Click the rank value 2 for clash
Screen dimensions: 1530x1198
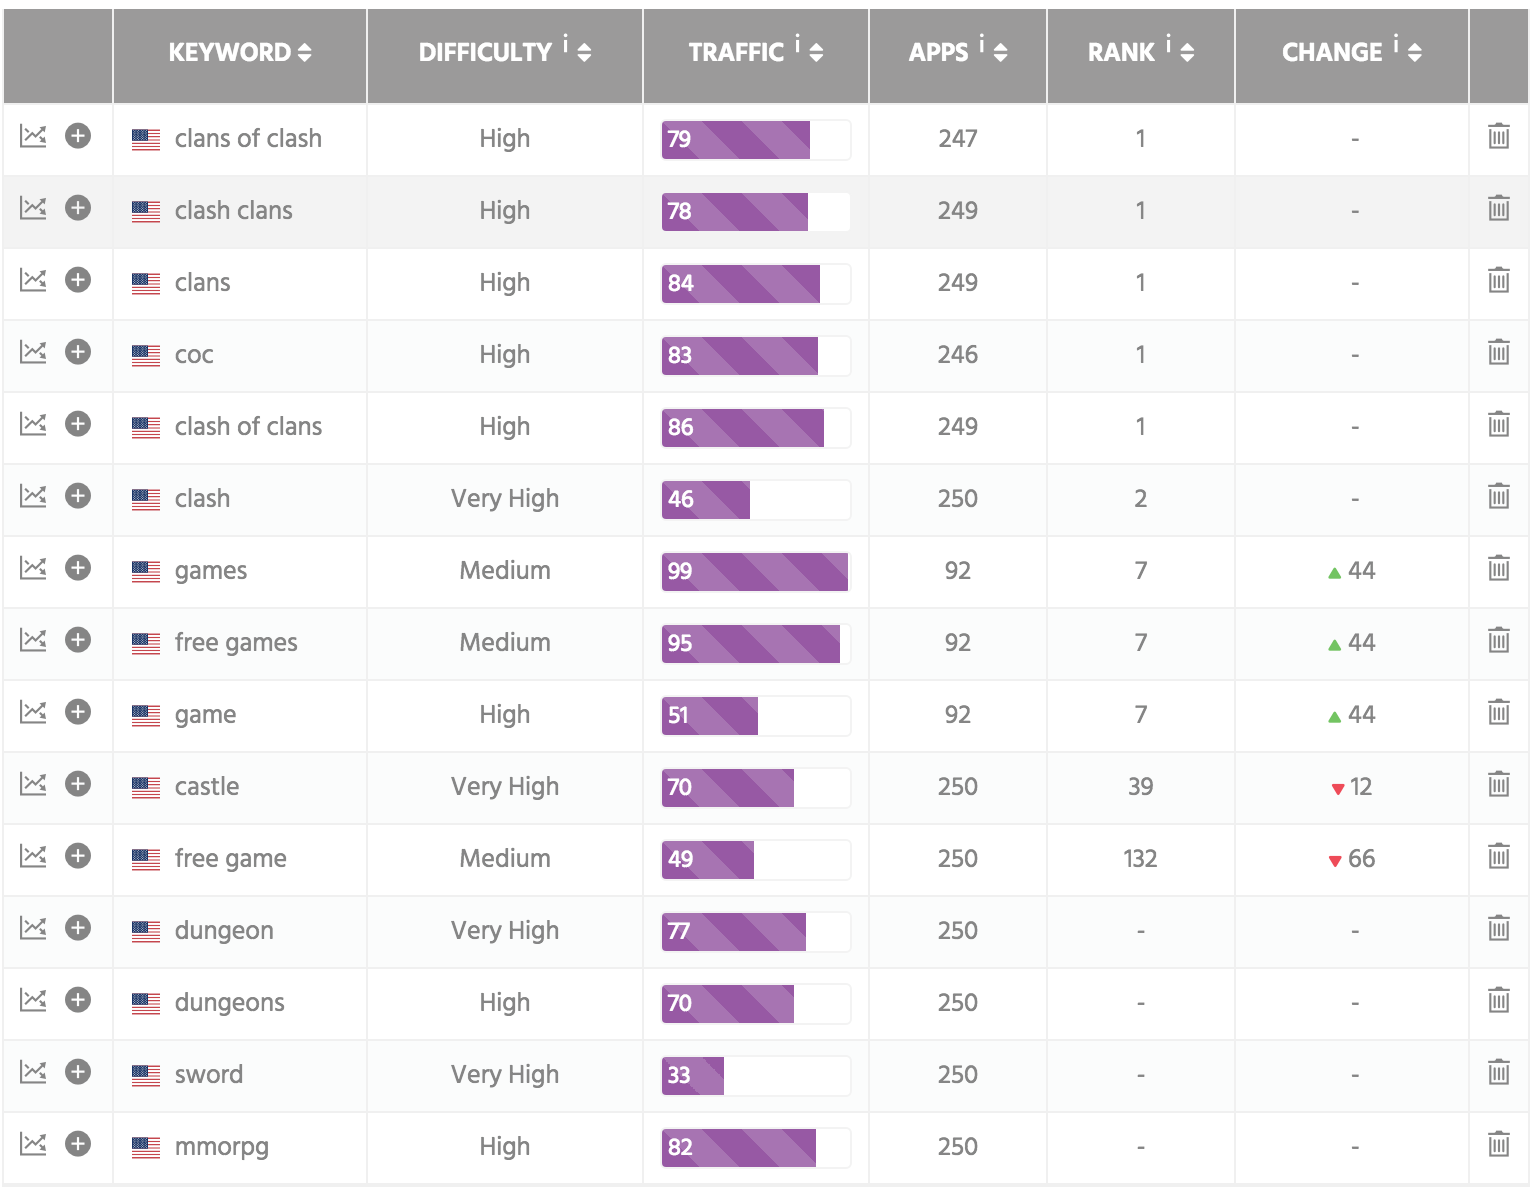pyautogui.click(x=1140, y=498)
